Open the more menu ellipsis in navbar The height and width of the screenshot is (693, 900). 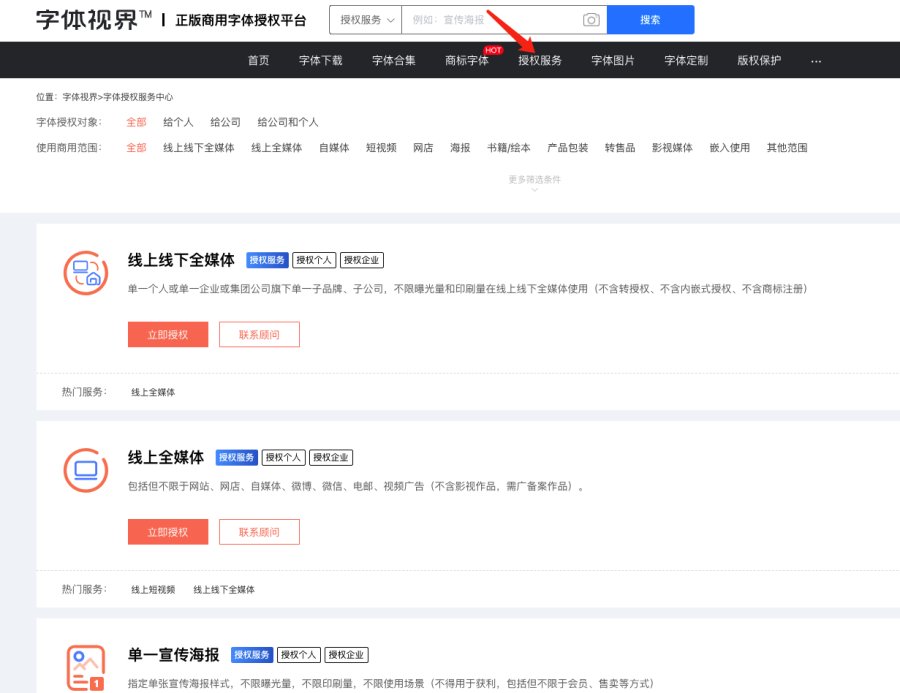tap(816, 61)
